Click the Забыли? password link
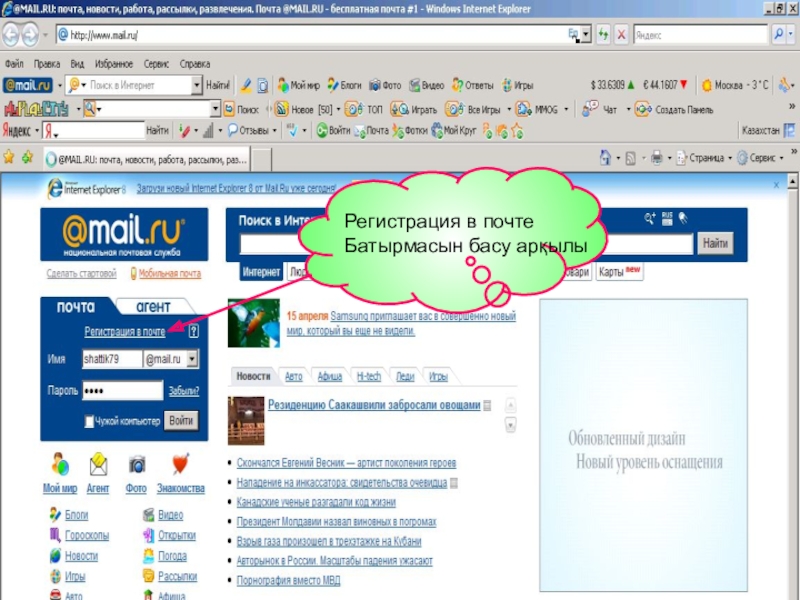The height and width of the screenshot is (600, 800). [184, 391]
